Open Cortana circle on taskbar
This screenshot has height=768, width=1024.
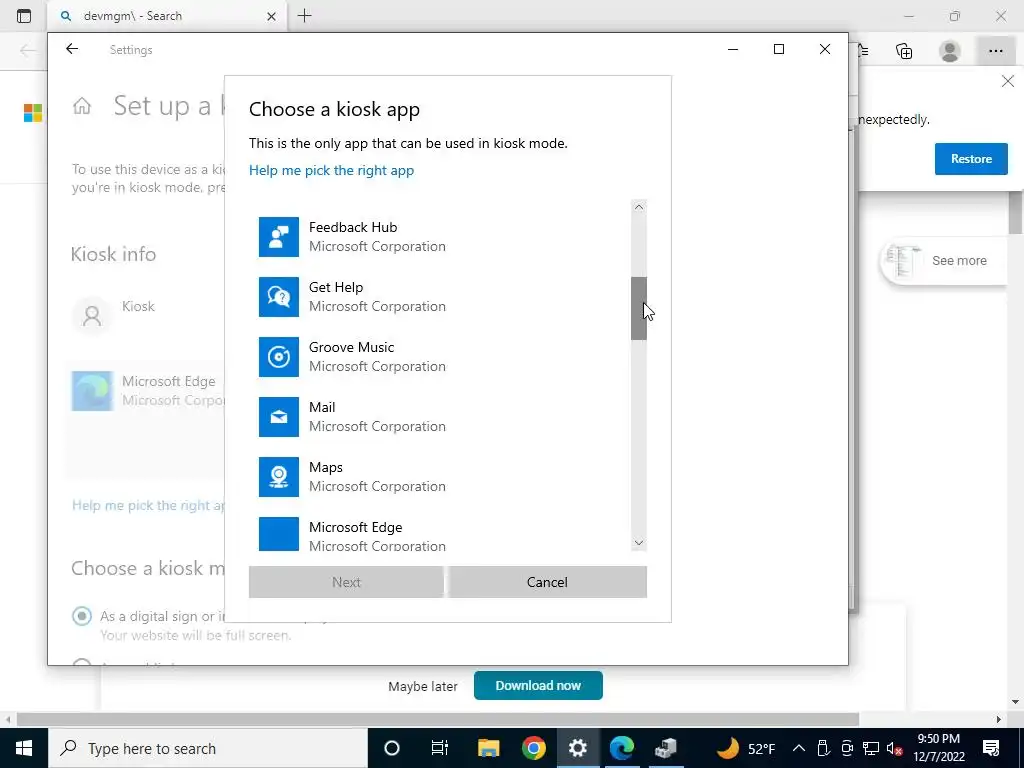(392, 748)
